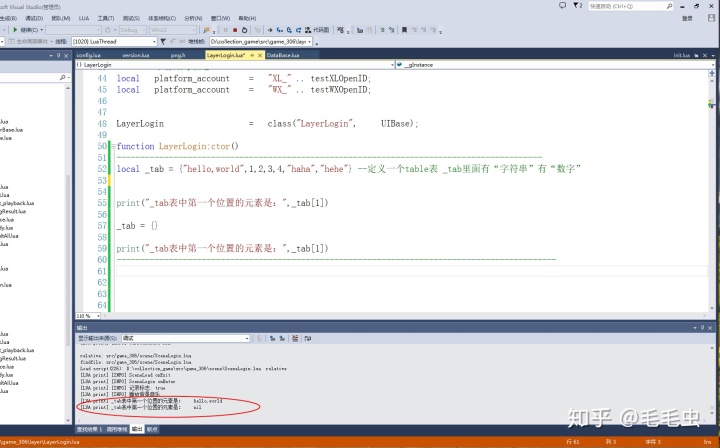This screenshot has width=720, height=448.
Task: Open the LayerLogin scope navigation dropdown
Action: [x=392, y=65]
